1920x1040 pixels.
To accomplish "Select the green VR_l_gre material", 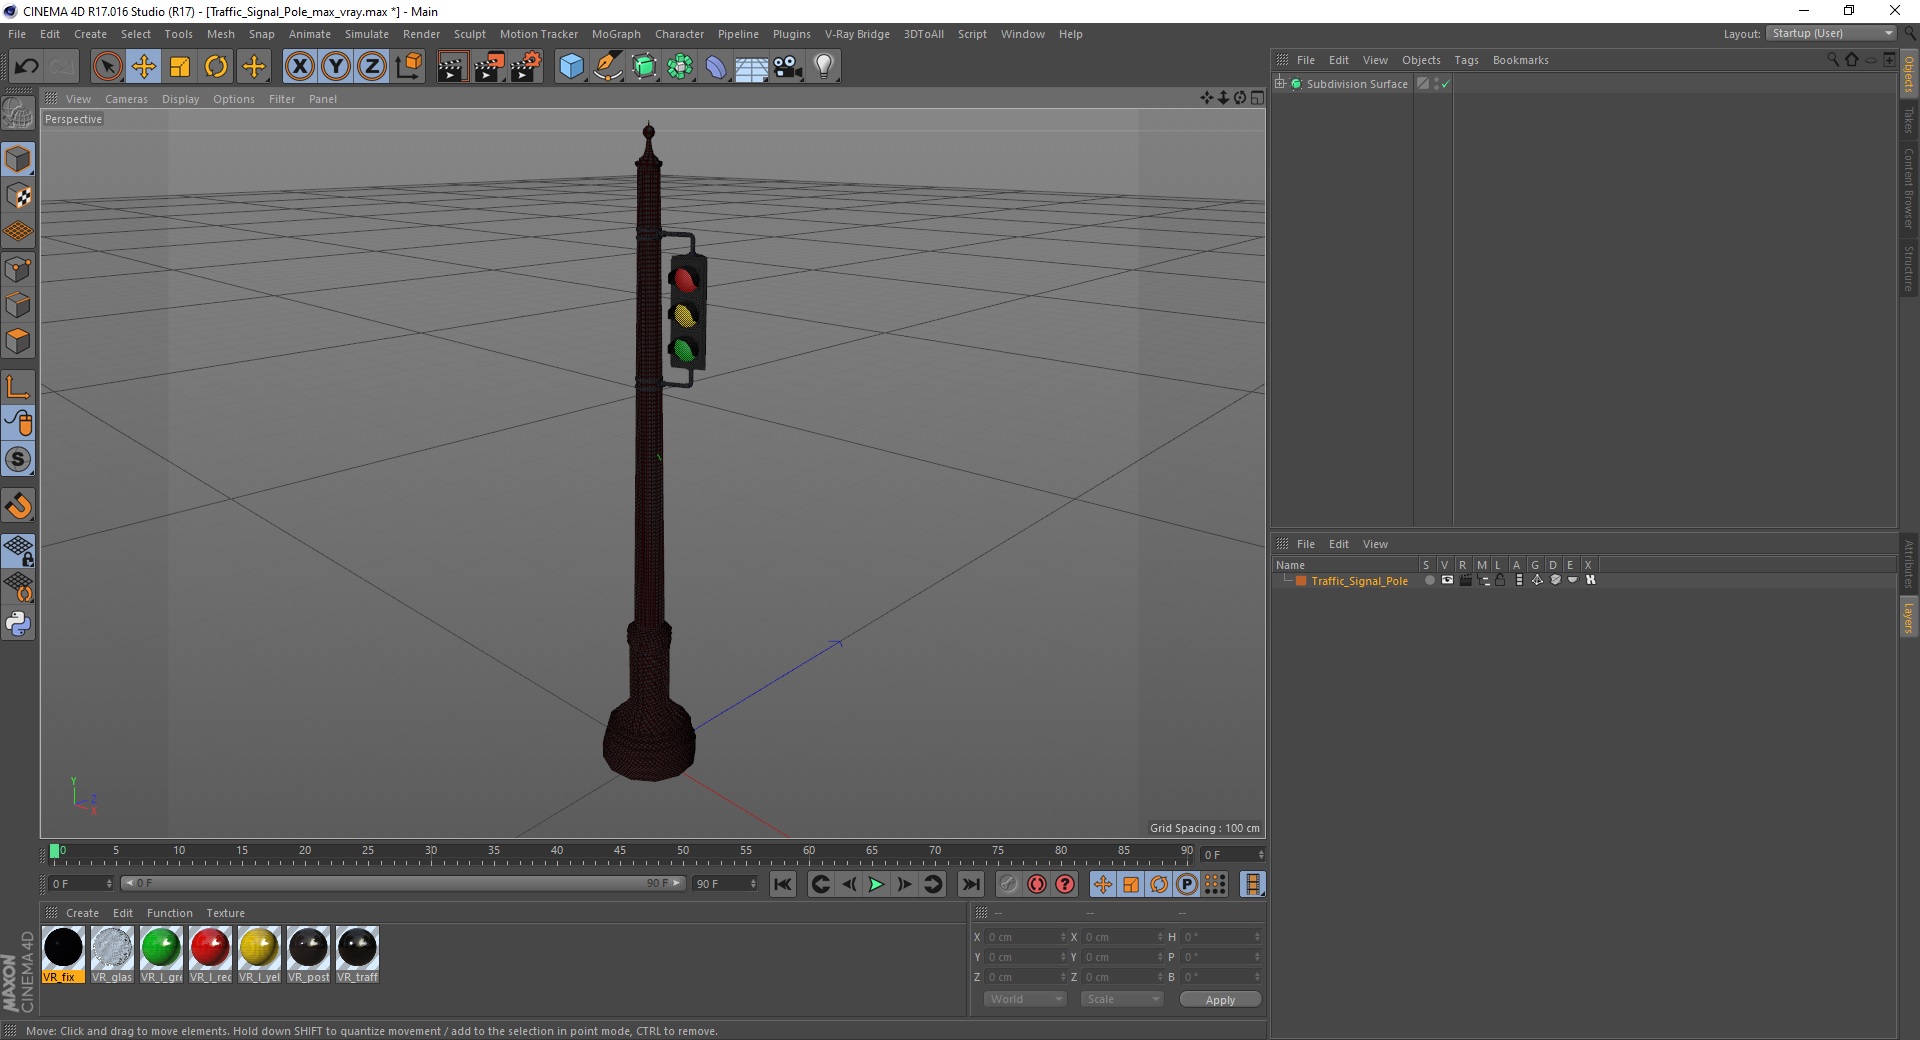I will tap(161, 955).
